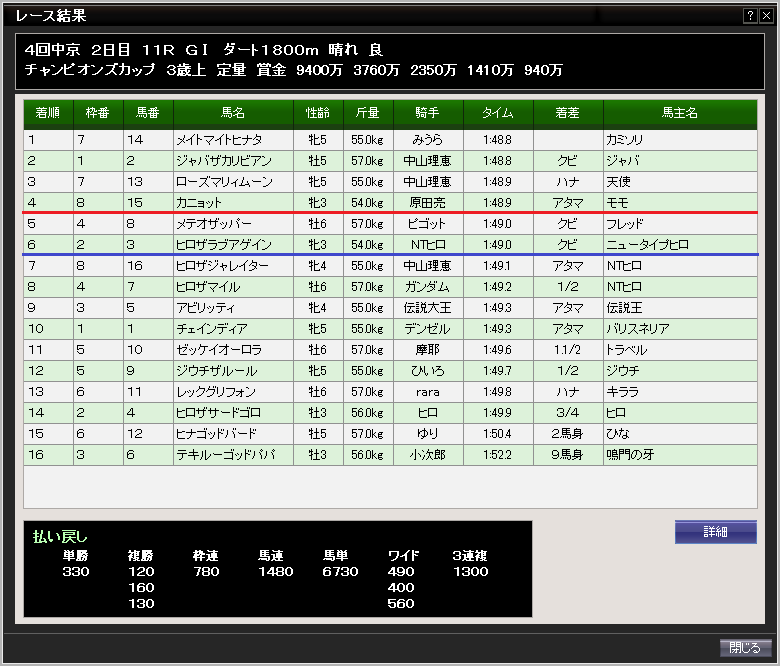Viewport: 780px width, 666px height.
Task: Click the タイム column header
Action: click(x=497, y=114)
